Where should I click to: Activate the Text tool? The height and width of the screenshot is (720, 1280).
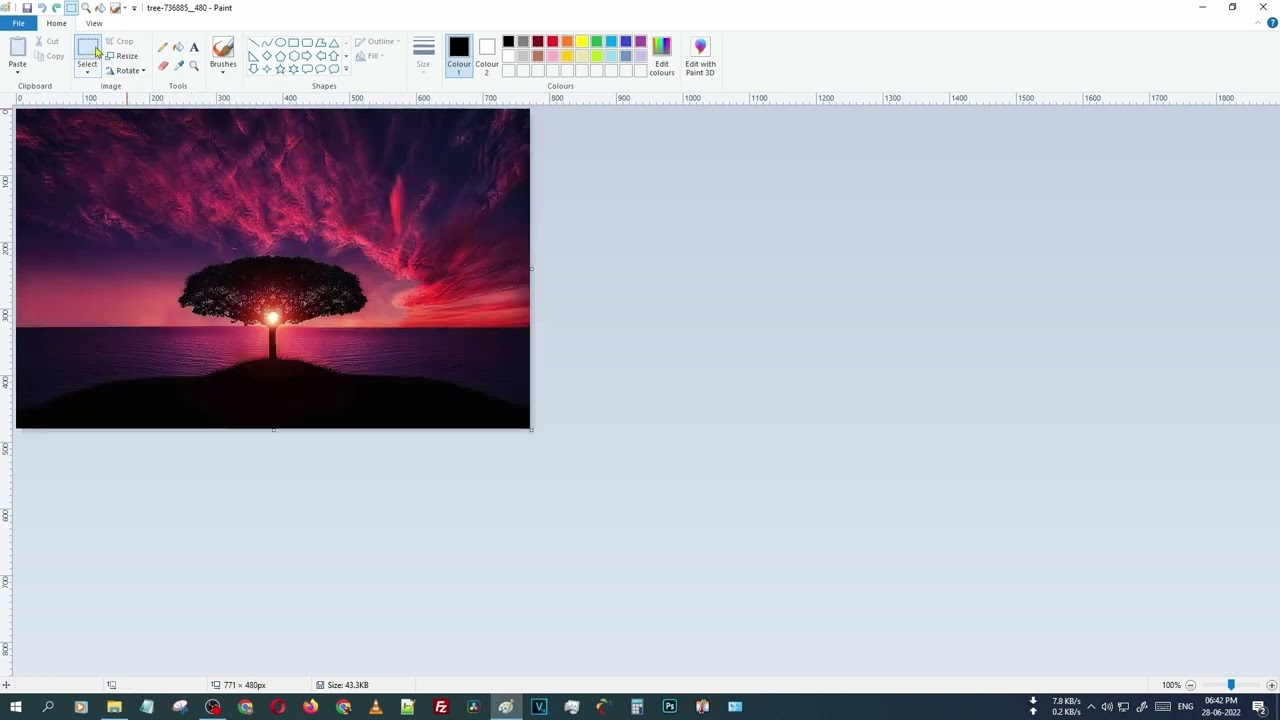(x=194, y=47)
